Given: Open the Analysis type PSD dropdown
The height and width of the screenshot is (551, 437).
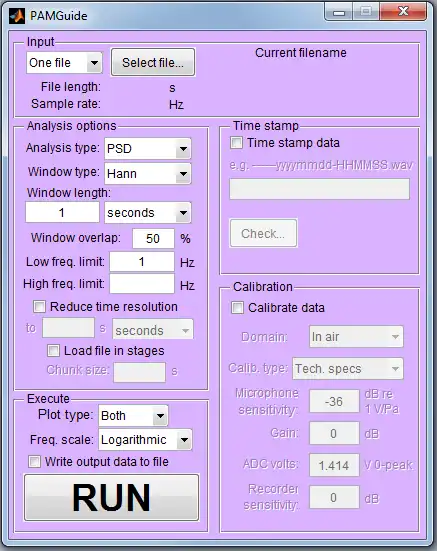Looking at the screenshot, I should pos(148,149).
